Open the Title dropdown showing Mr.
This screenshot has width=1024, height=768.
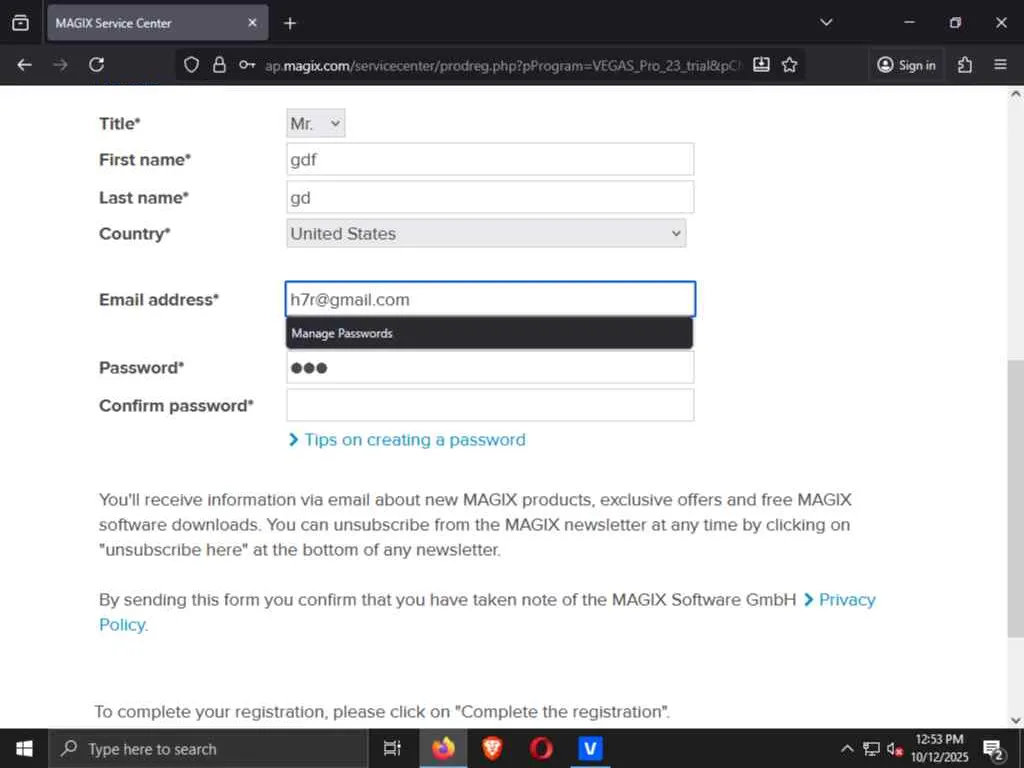315,123
